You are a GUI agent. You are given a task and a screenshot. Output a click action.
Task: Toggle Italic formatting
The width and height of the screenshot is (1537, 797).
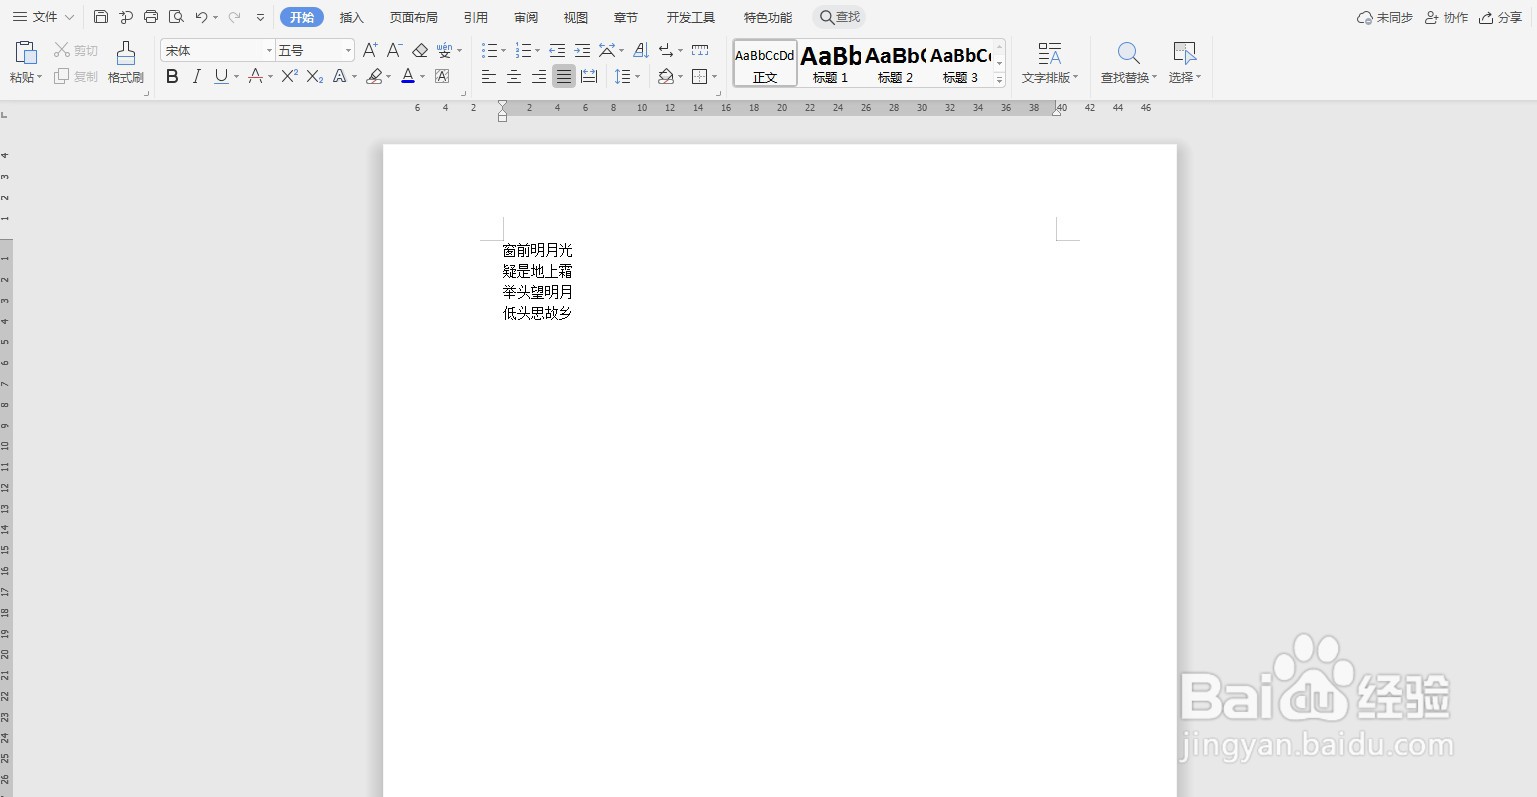pos(196,76)
